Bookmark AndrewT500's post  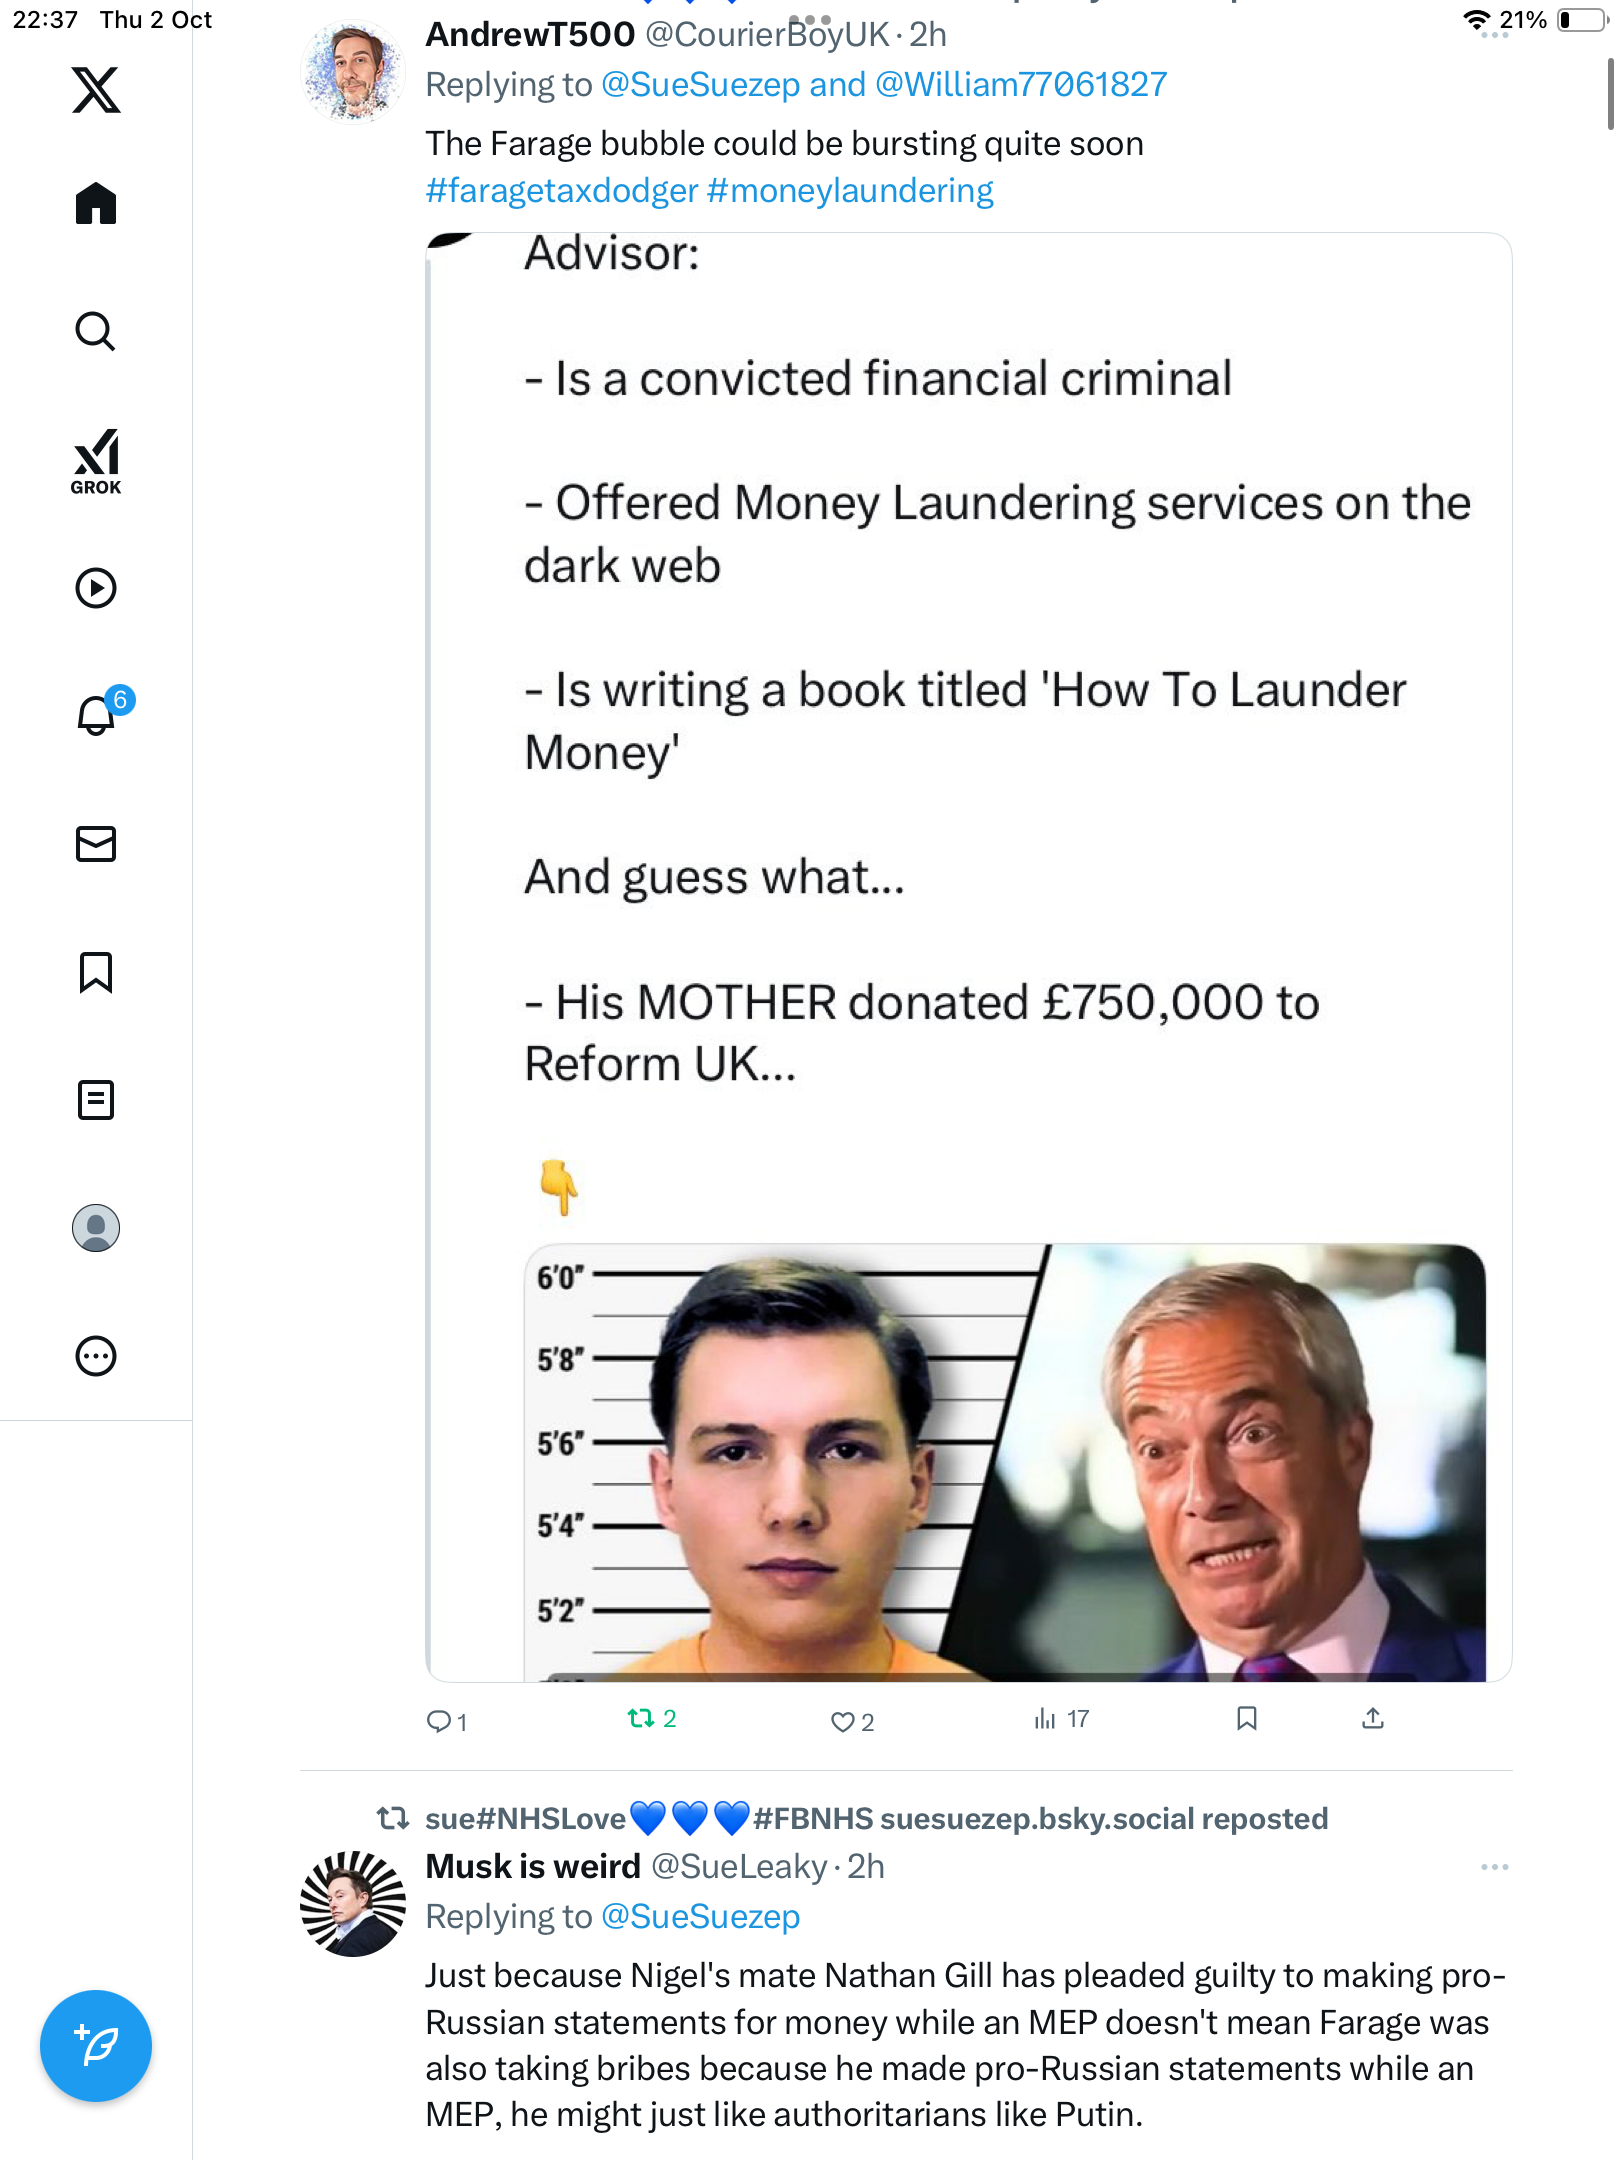point(1246,1719)
